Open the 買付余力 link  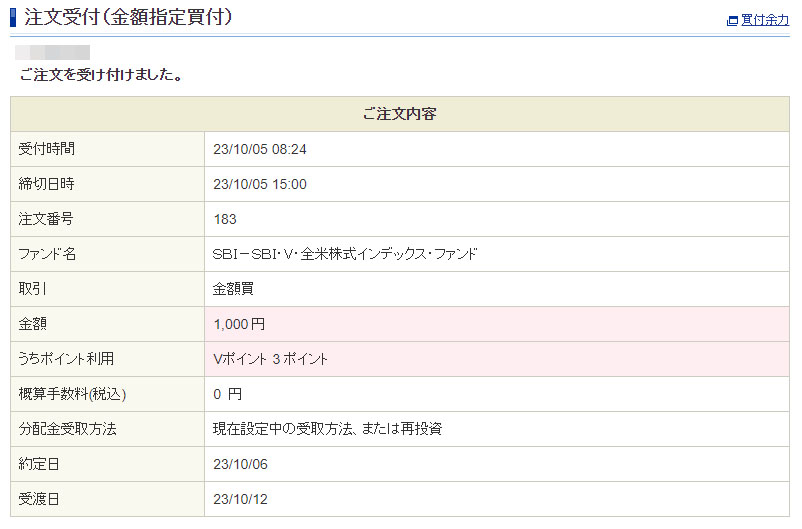tap(765, 20)
